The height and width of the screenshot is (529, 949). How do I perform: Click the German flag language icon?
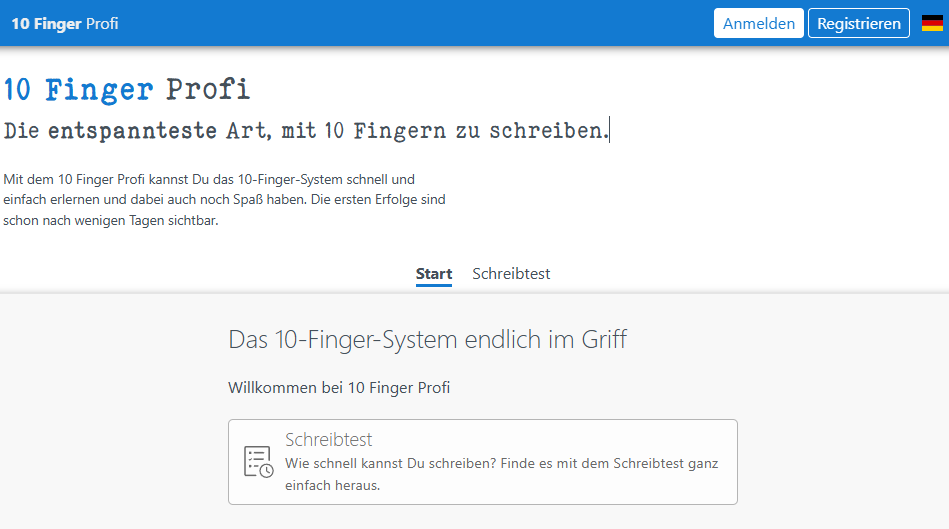[x=932, y=23]
